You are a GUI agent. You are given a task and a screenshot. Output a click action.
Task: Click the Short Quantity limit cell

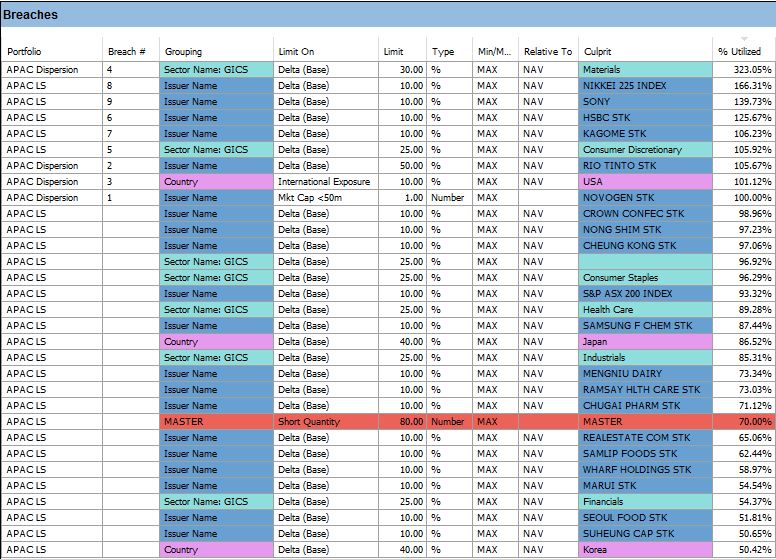point(325,422)
